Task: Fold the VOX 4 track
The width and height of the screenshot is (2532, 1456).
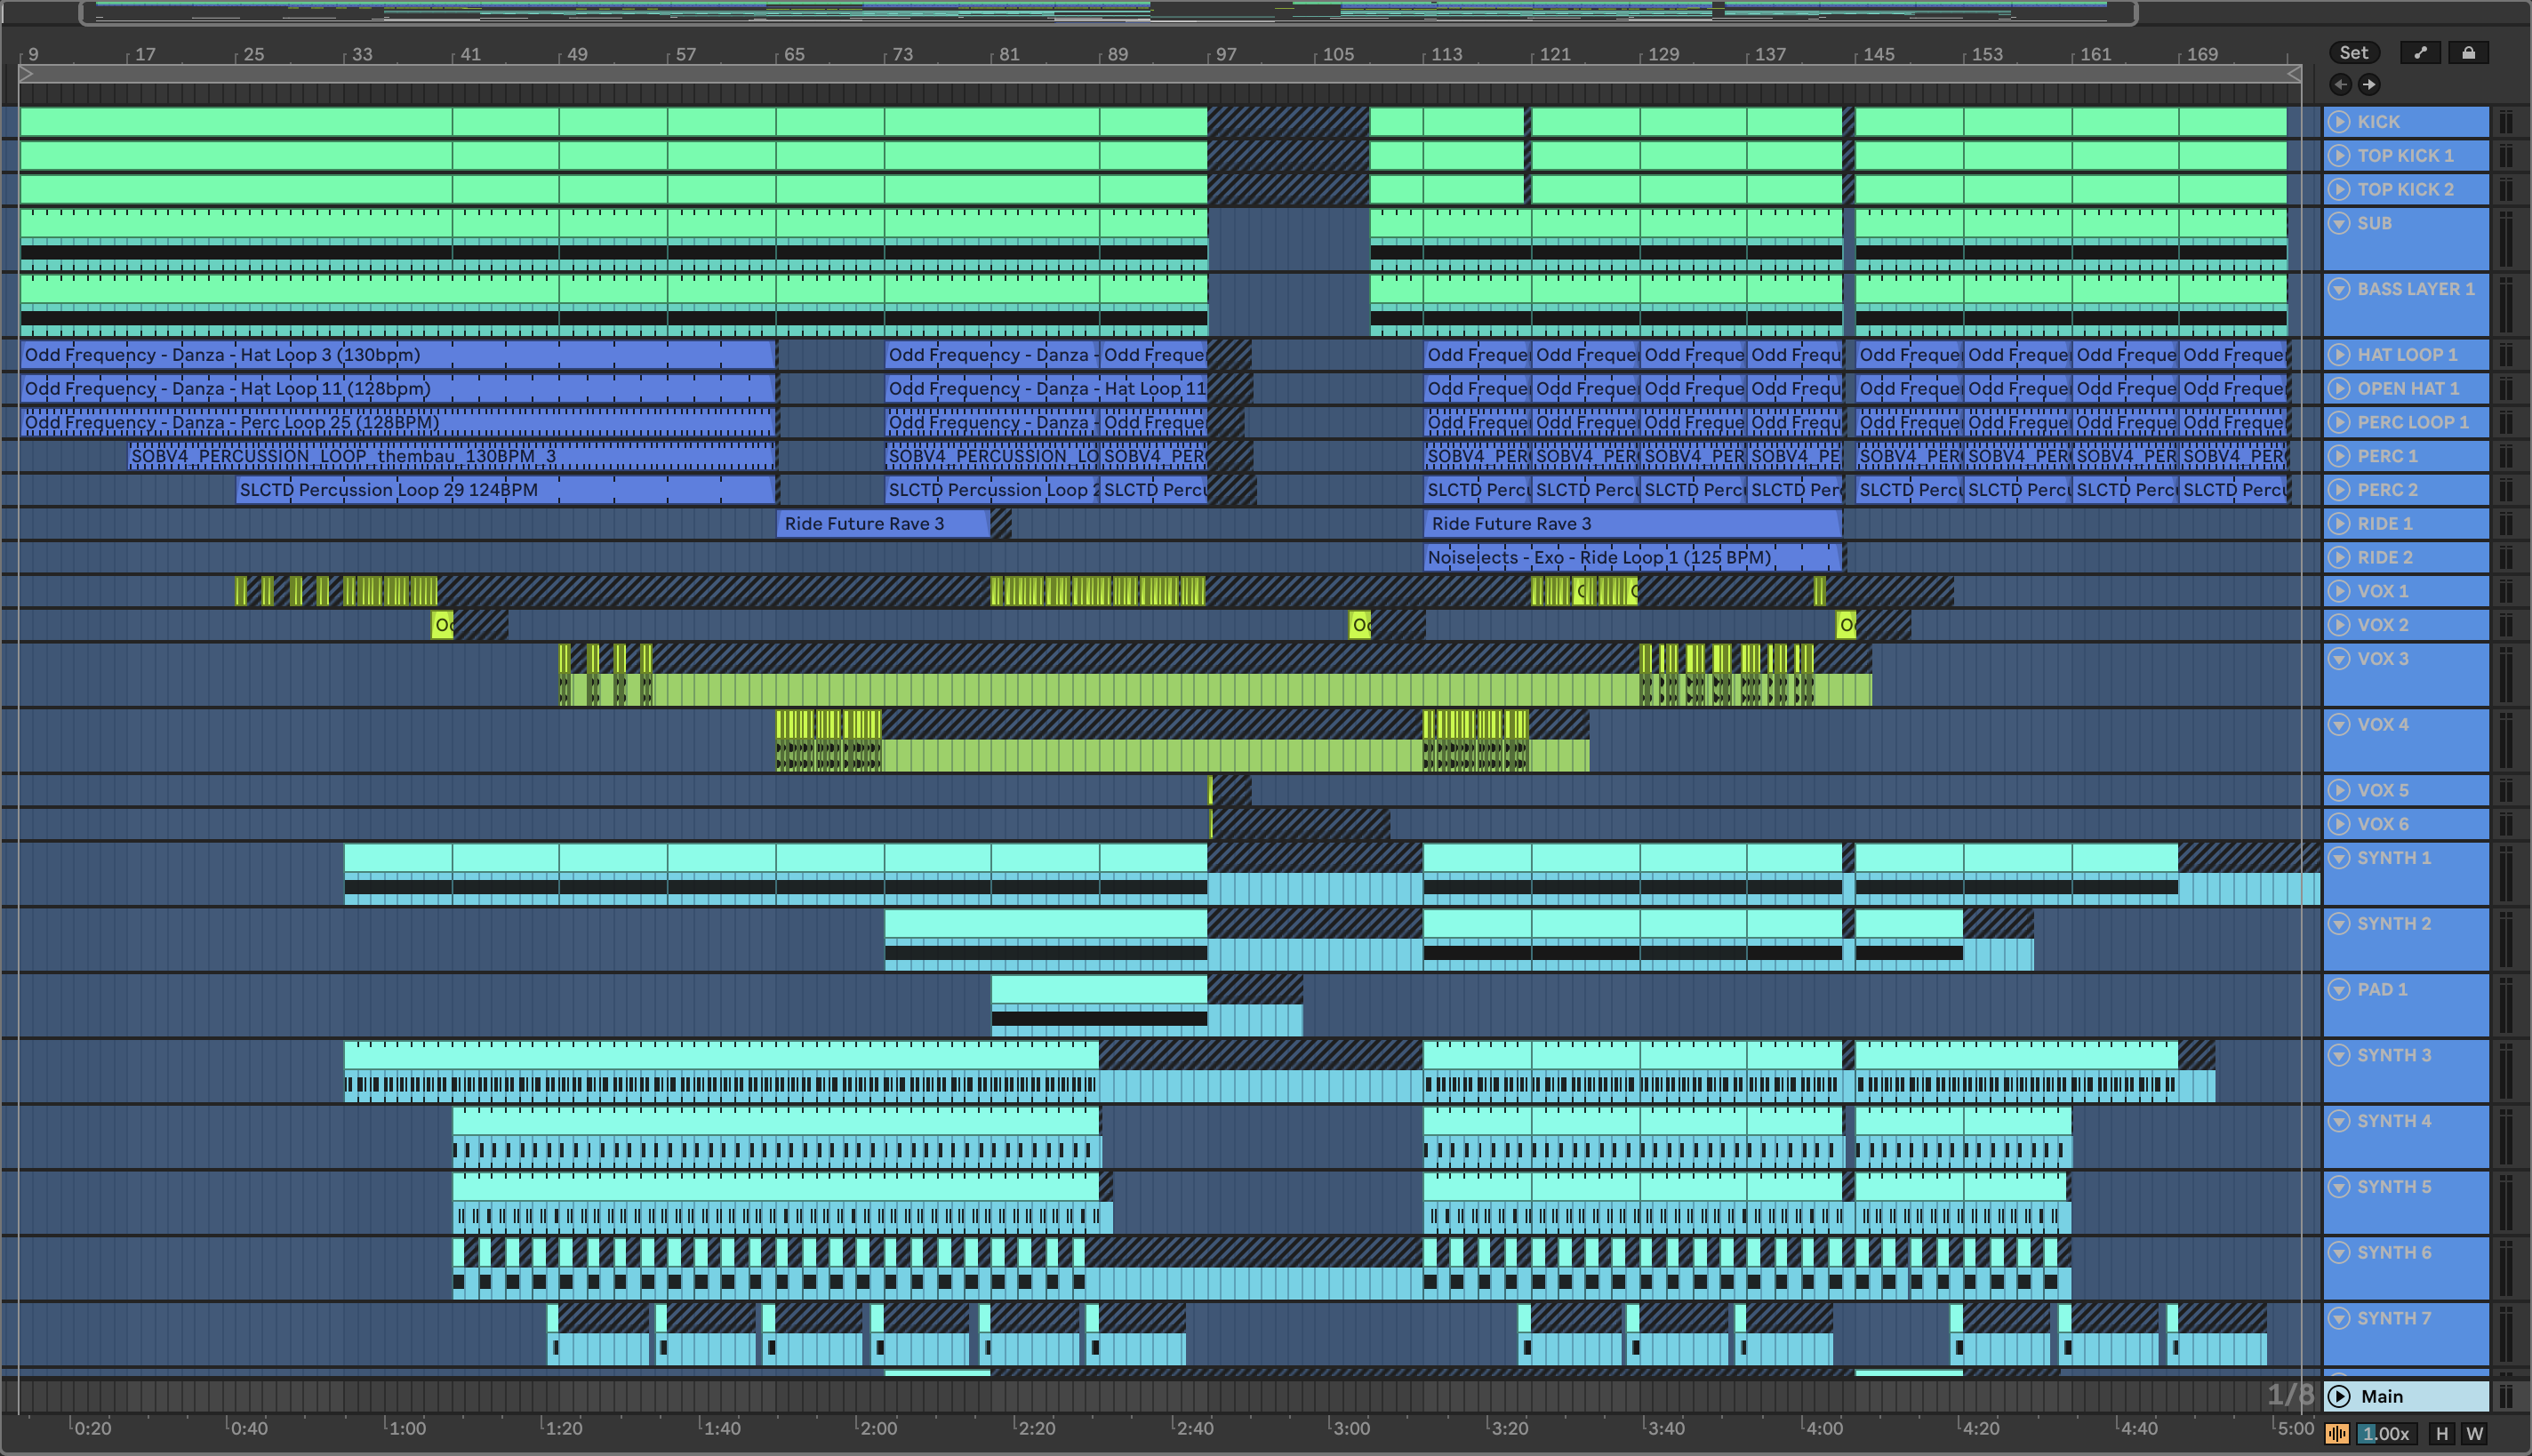Action: [x=2339, y=724]
